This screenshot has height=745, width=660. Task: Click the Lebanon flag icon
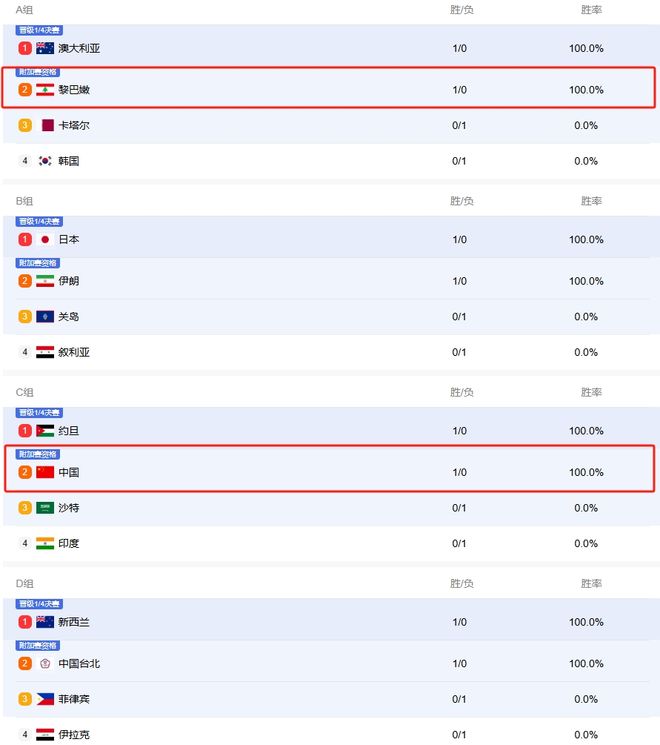[45, 90]
